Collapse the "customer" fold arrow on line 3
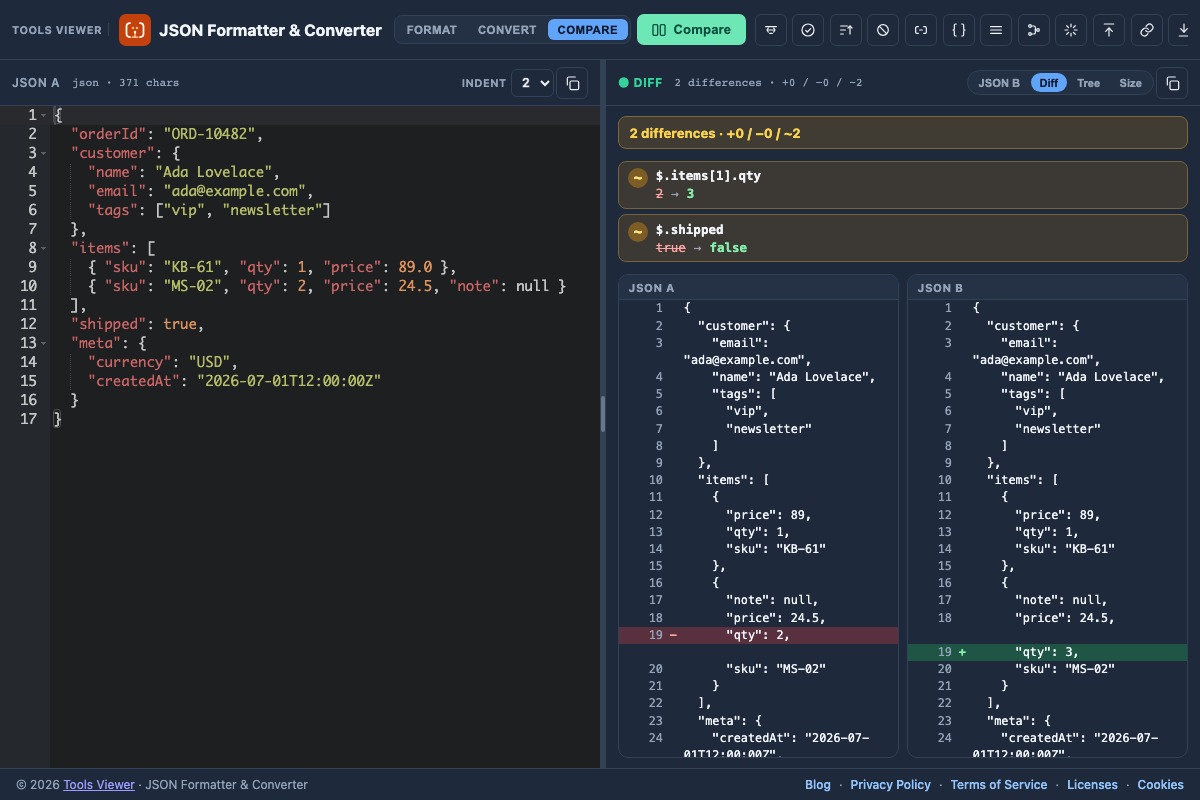Screen dimensions: 1200x800 (45, 153)
